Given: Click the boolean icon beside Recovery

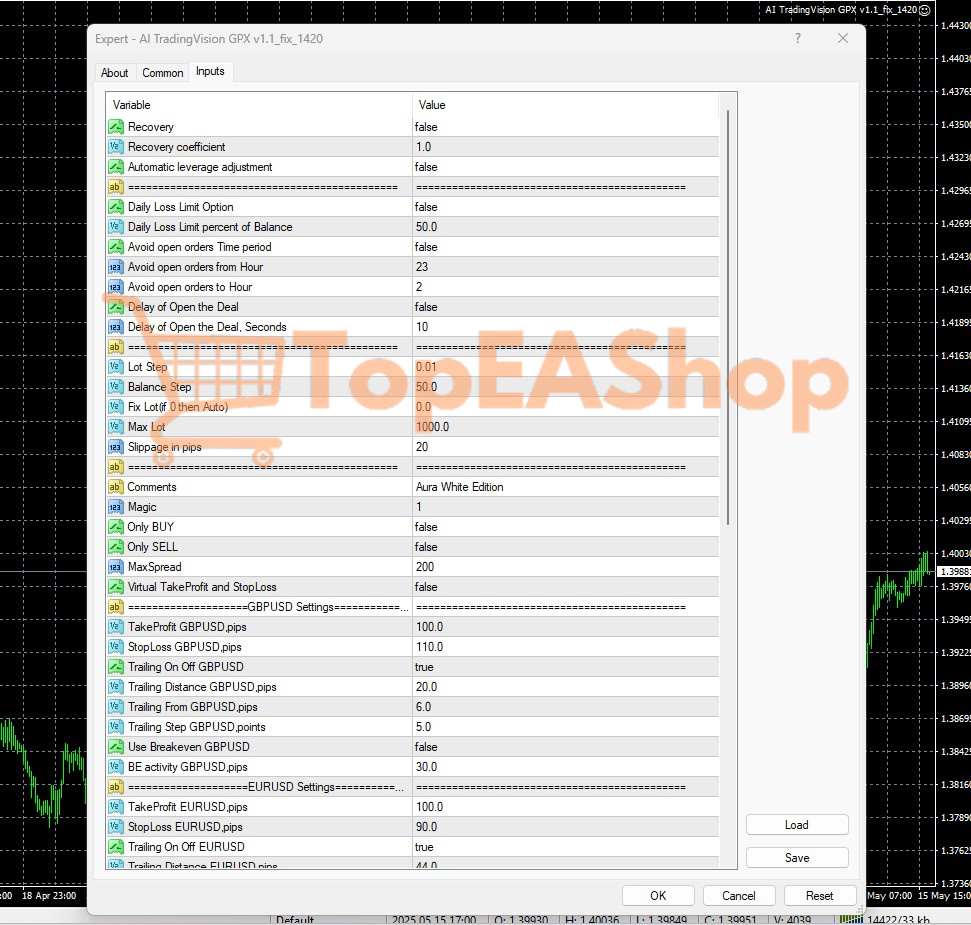Looking at the screenshot, I should coord(116,127).
